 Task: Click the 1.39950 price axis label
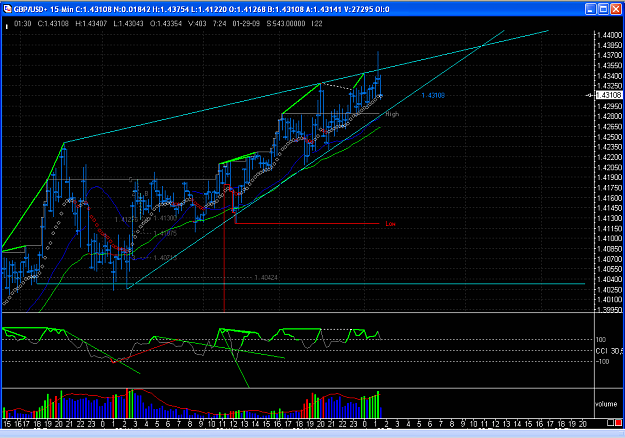pyautogui.click(x=609, y=309)
